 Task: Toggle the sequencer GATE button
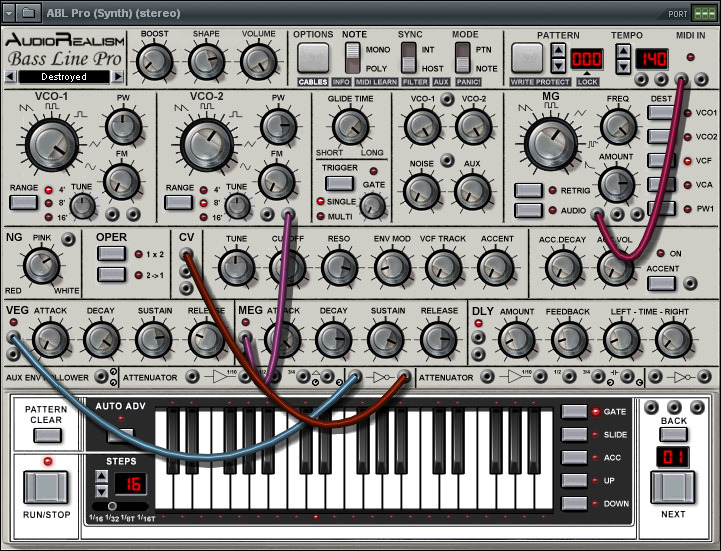[574, 411]
